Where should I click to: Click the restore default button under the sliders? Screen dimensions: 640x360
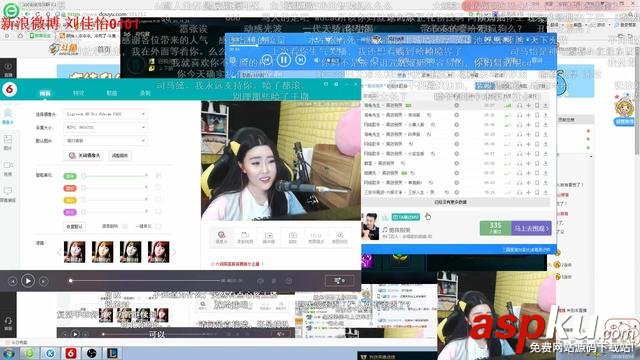(x=74, y=227)
